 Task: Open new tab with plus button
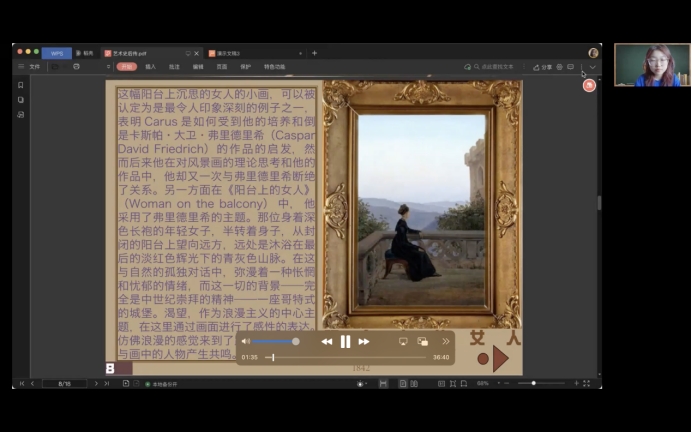pyautogui.click(x=314, y=53)
